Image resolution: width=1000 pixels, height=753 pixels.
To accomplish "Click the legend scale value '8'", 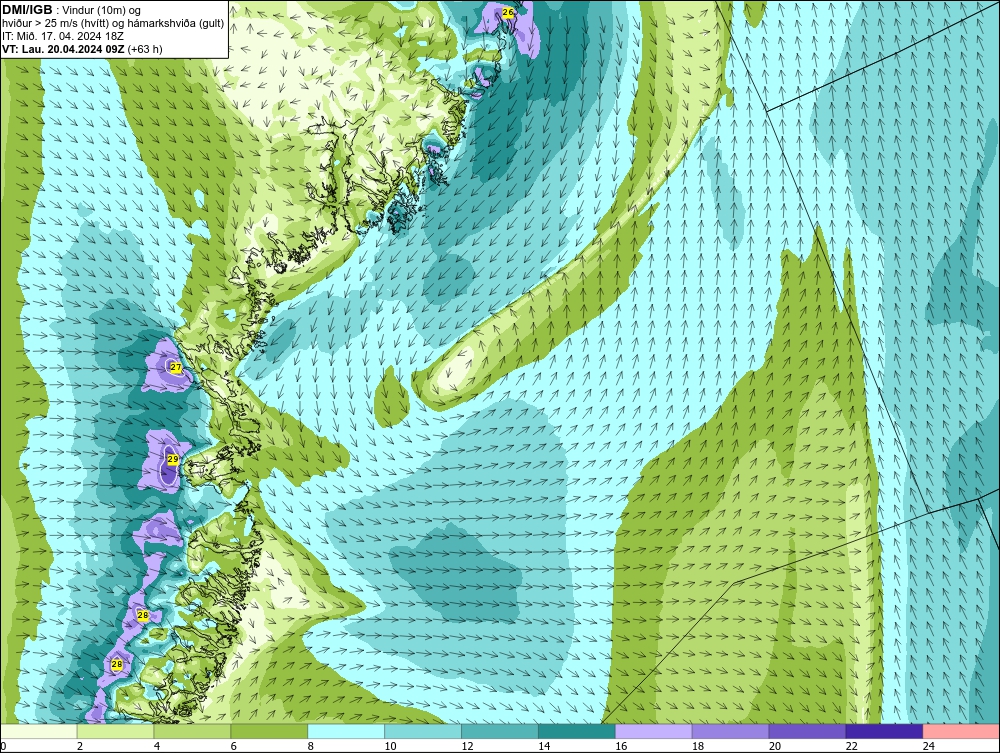I will pyautogui.click(x=311, y=746).
